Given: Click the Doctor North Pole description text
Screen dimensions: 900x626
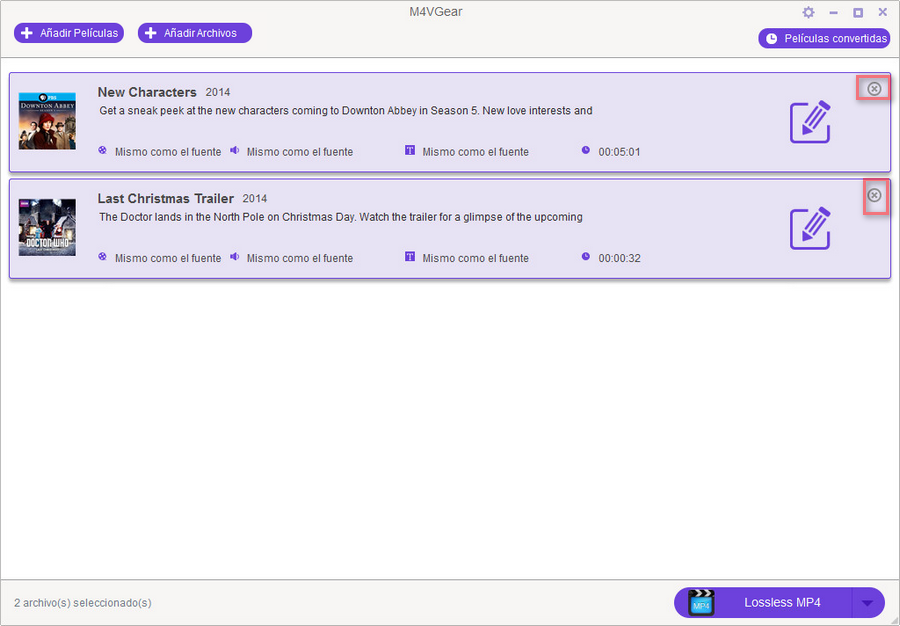Looking at the screenshot, I should tap(341, 217).
